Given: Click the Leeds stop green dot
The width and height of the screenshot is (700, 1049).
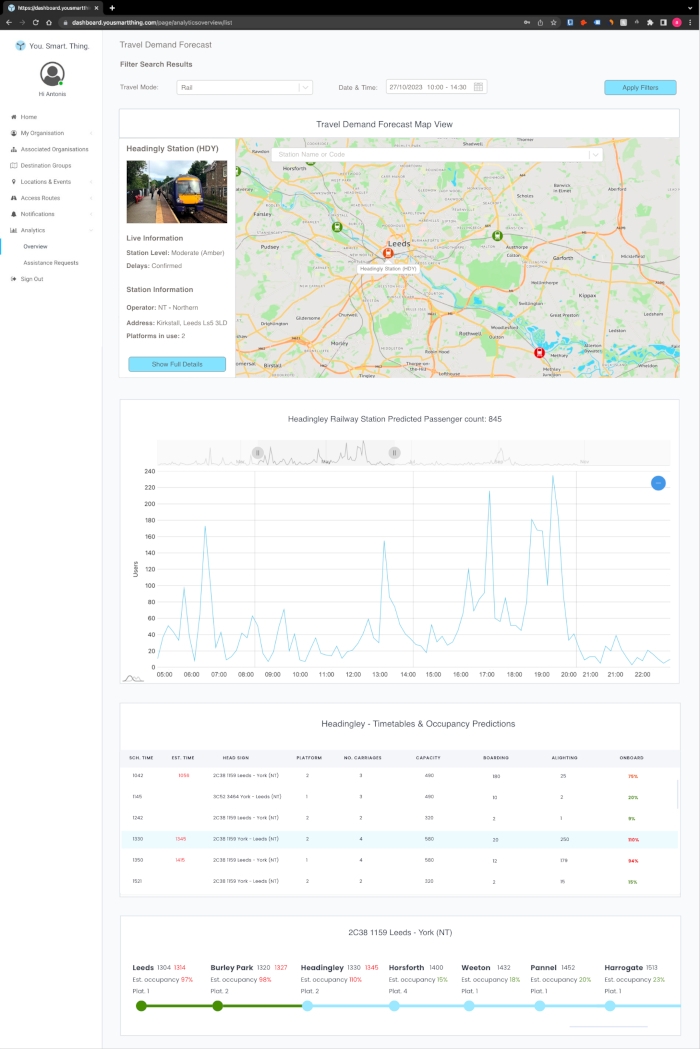Looking at the screenshot, I should coord(141,1006).
